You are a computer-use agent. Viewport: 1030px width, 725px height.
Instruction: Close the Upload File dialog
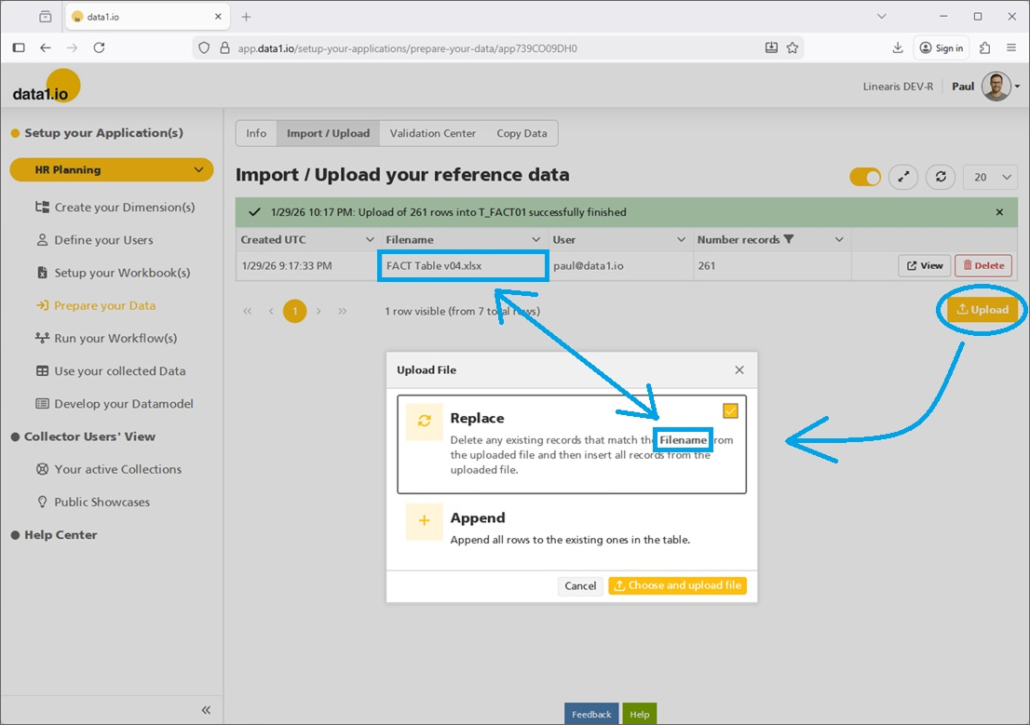(x=739, y=370)
